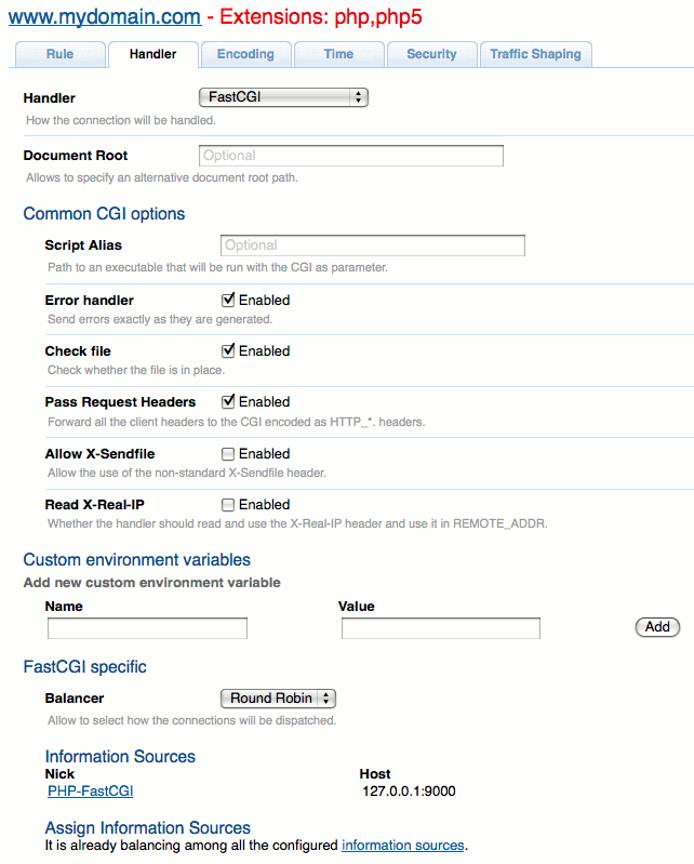Click the environment variable Name field

145,627
